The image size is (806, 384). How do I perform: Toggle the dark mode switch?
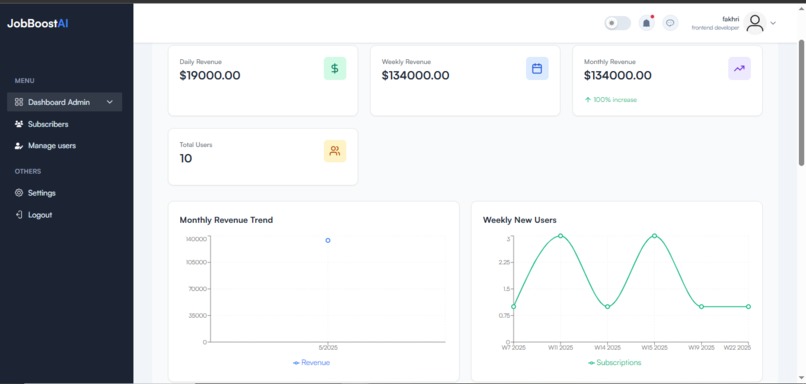(x=617, y=23)
